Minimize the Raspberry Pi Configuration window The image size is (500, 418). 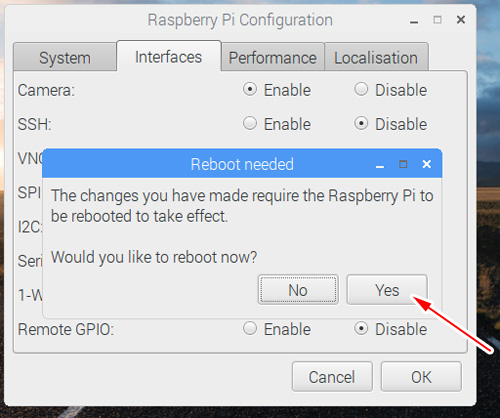pos(414,22)
